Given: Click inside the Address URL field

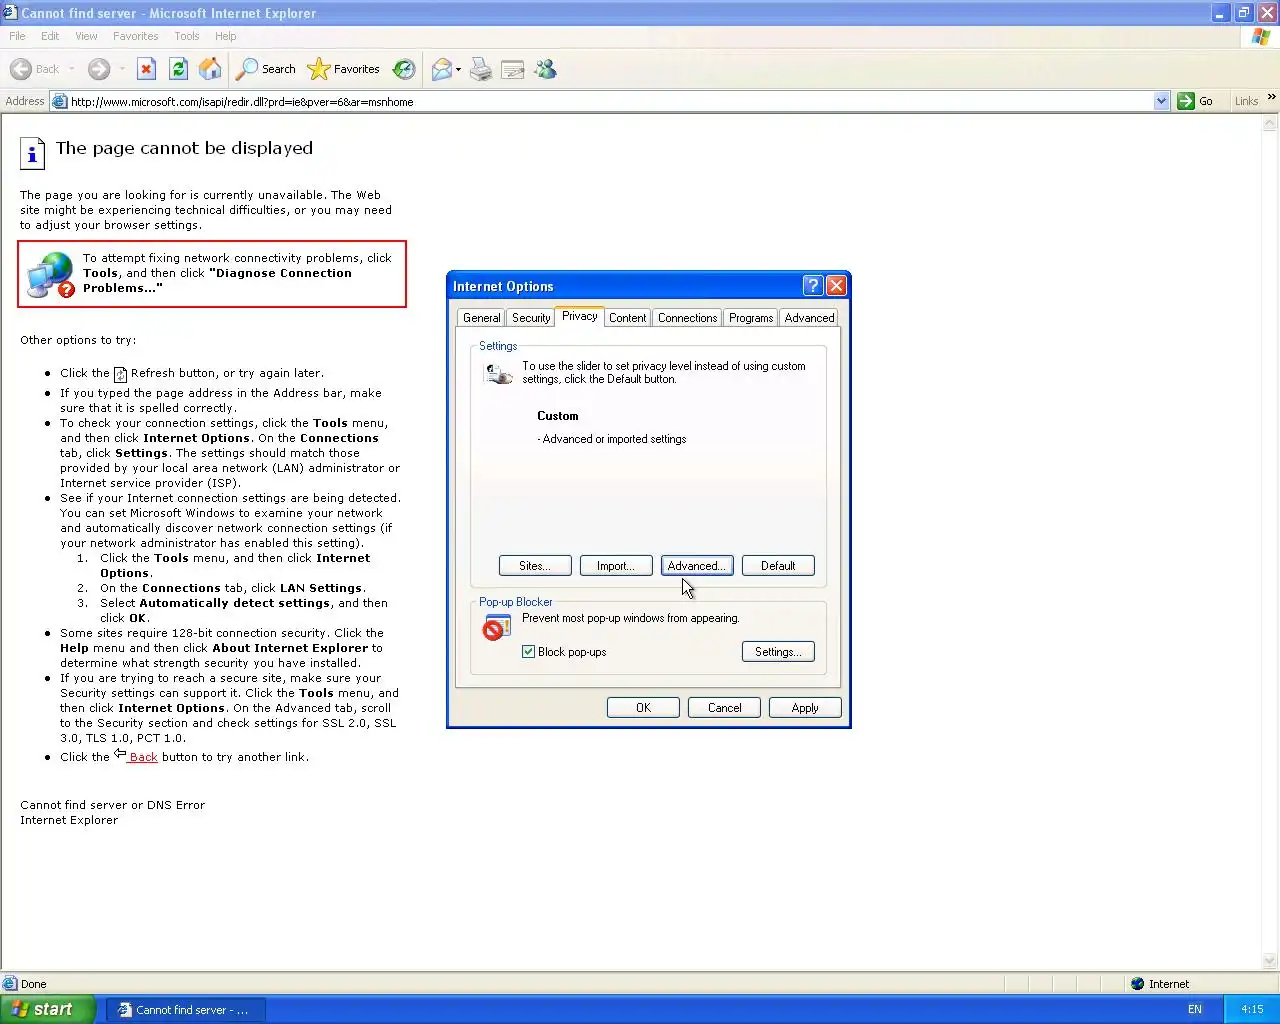Looking at the screenshot, I should tap(610, 101).
